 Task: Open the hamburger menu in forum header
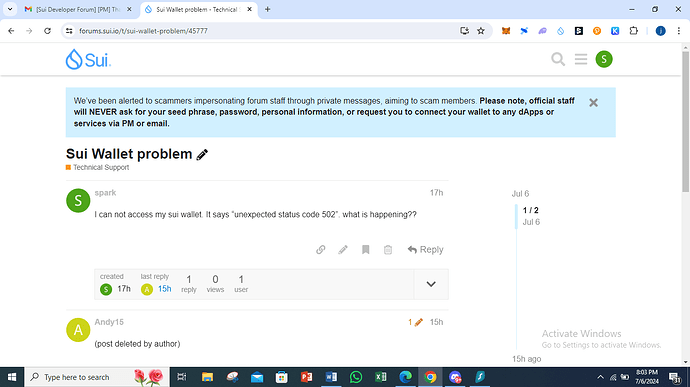point(581,59)
